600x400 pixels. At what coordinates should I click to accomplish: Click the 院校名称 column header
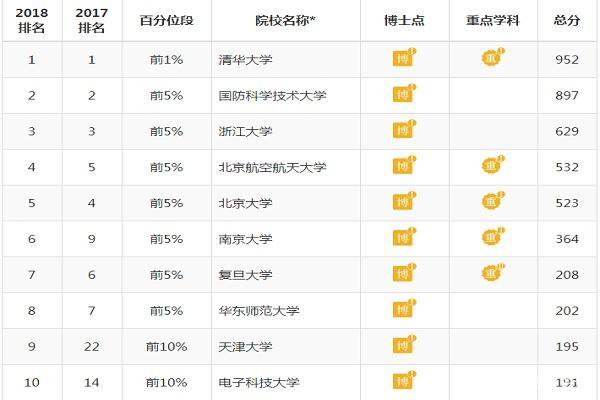click(x=285, y=20)
